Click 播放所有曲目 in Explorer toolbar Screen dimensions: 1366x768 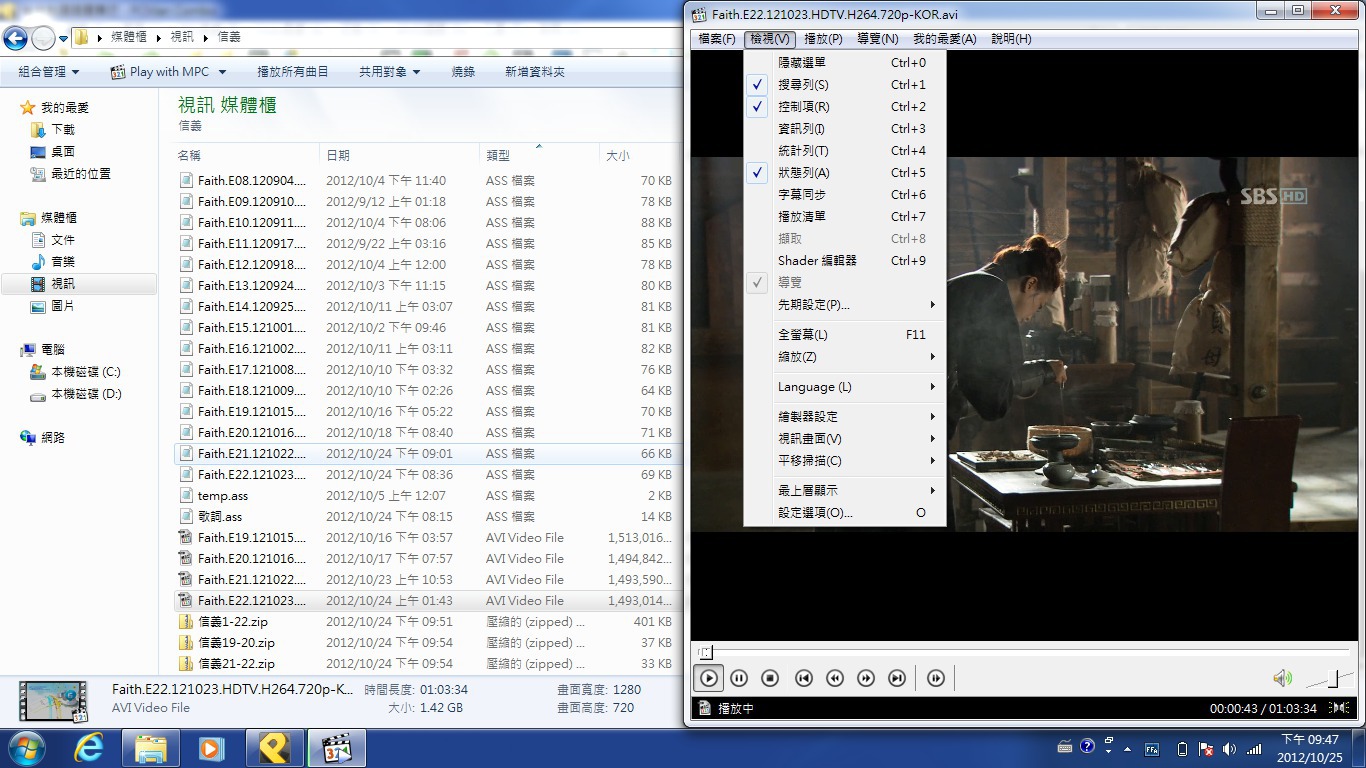pos(293,72)
